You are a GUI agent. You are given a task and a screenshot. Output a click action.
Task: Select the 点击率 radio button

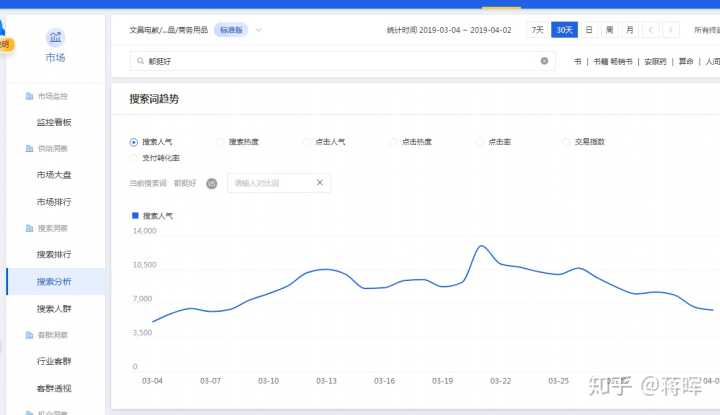[x=480, y=142]
